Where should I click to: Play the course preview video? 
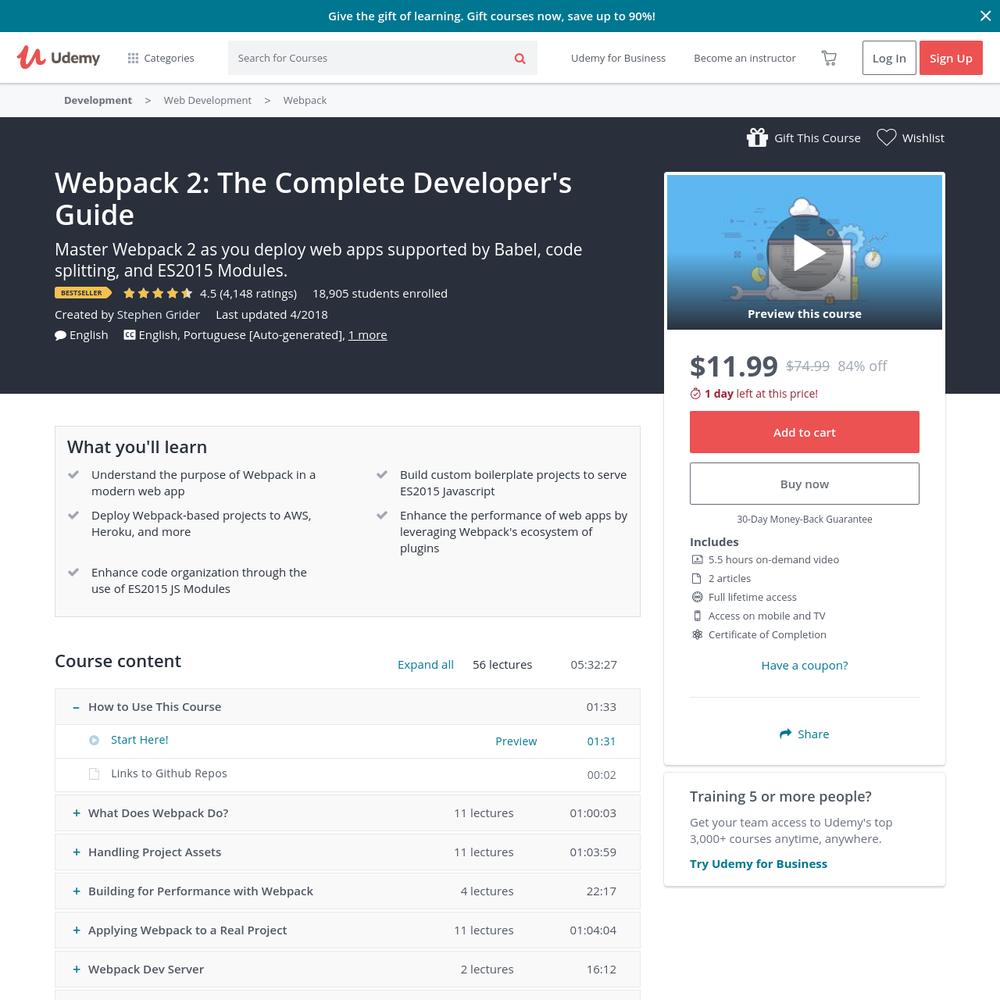(804, 253)
